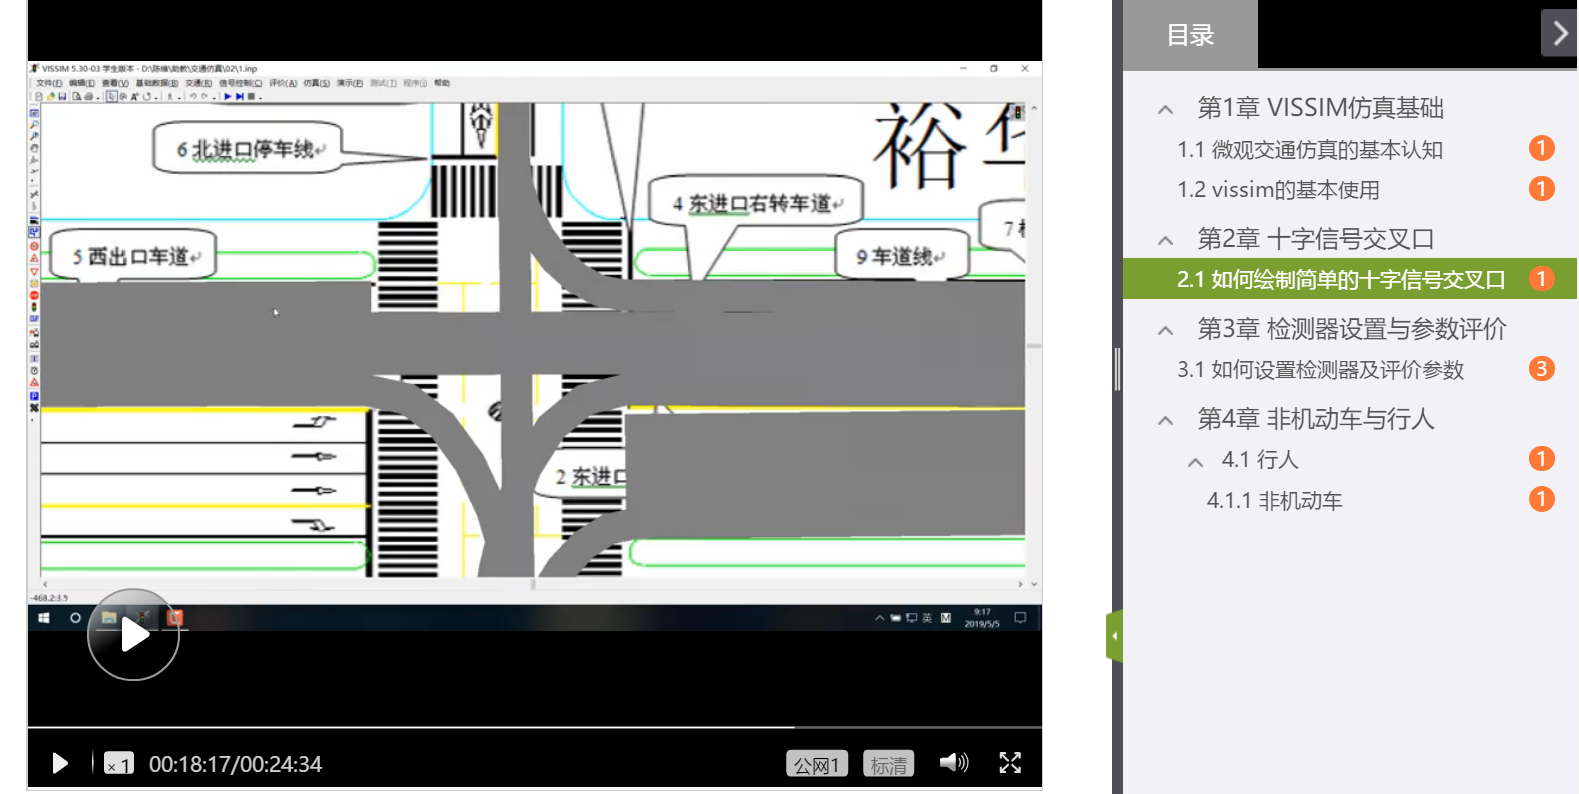The image size is (1579, 794).
Task: Collapse the 4.1 行人 subsection
Action: (1195, 461)
